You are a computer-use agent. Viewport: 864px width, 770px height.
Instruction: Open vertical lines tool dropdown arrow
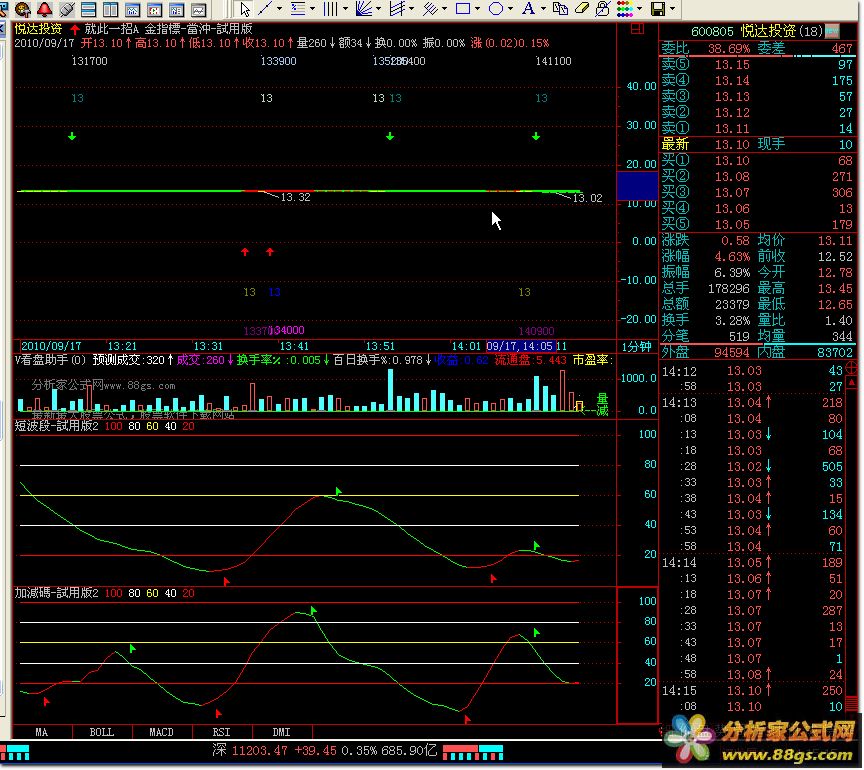pos(345,8)
